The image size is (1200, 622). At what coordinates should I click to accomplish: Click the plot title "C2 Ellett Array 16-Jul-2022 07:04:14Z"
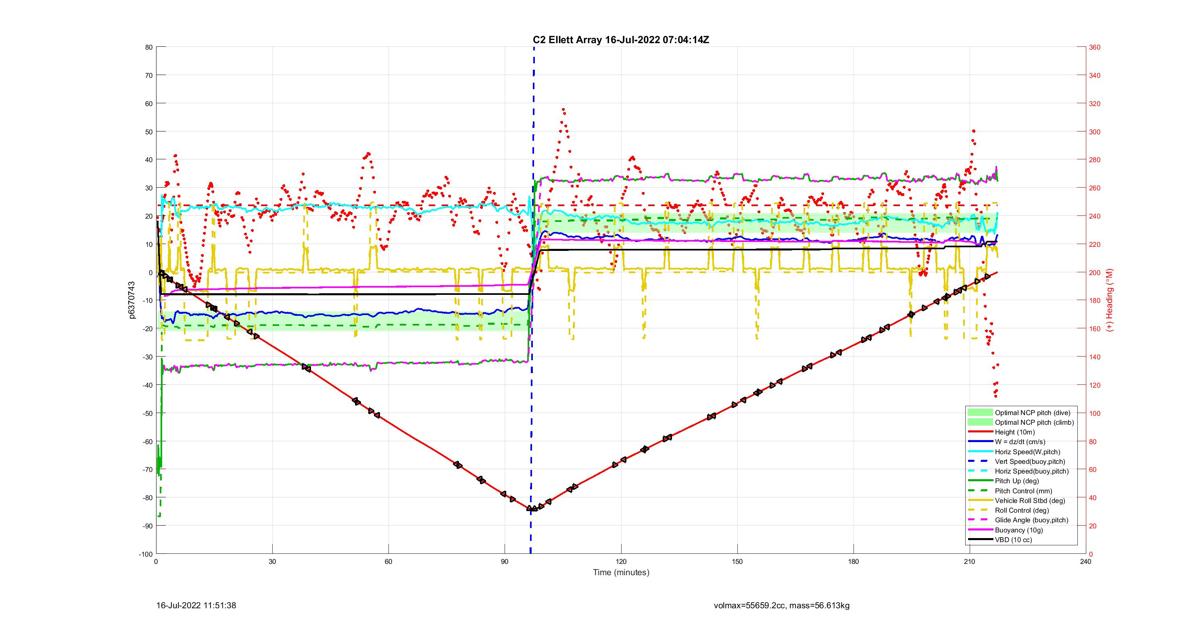pos(621,39)
